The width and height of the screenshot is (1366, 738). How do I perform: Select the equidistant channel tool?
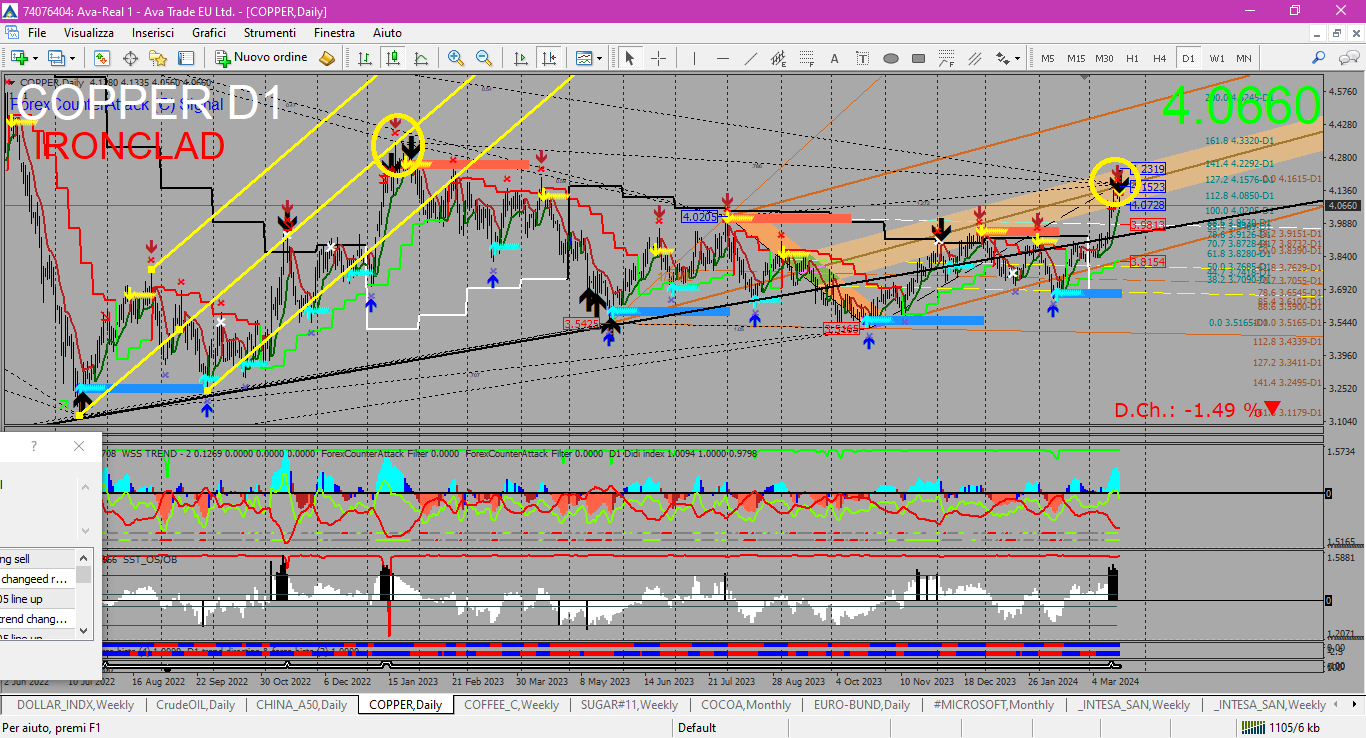point(778,58)
